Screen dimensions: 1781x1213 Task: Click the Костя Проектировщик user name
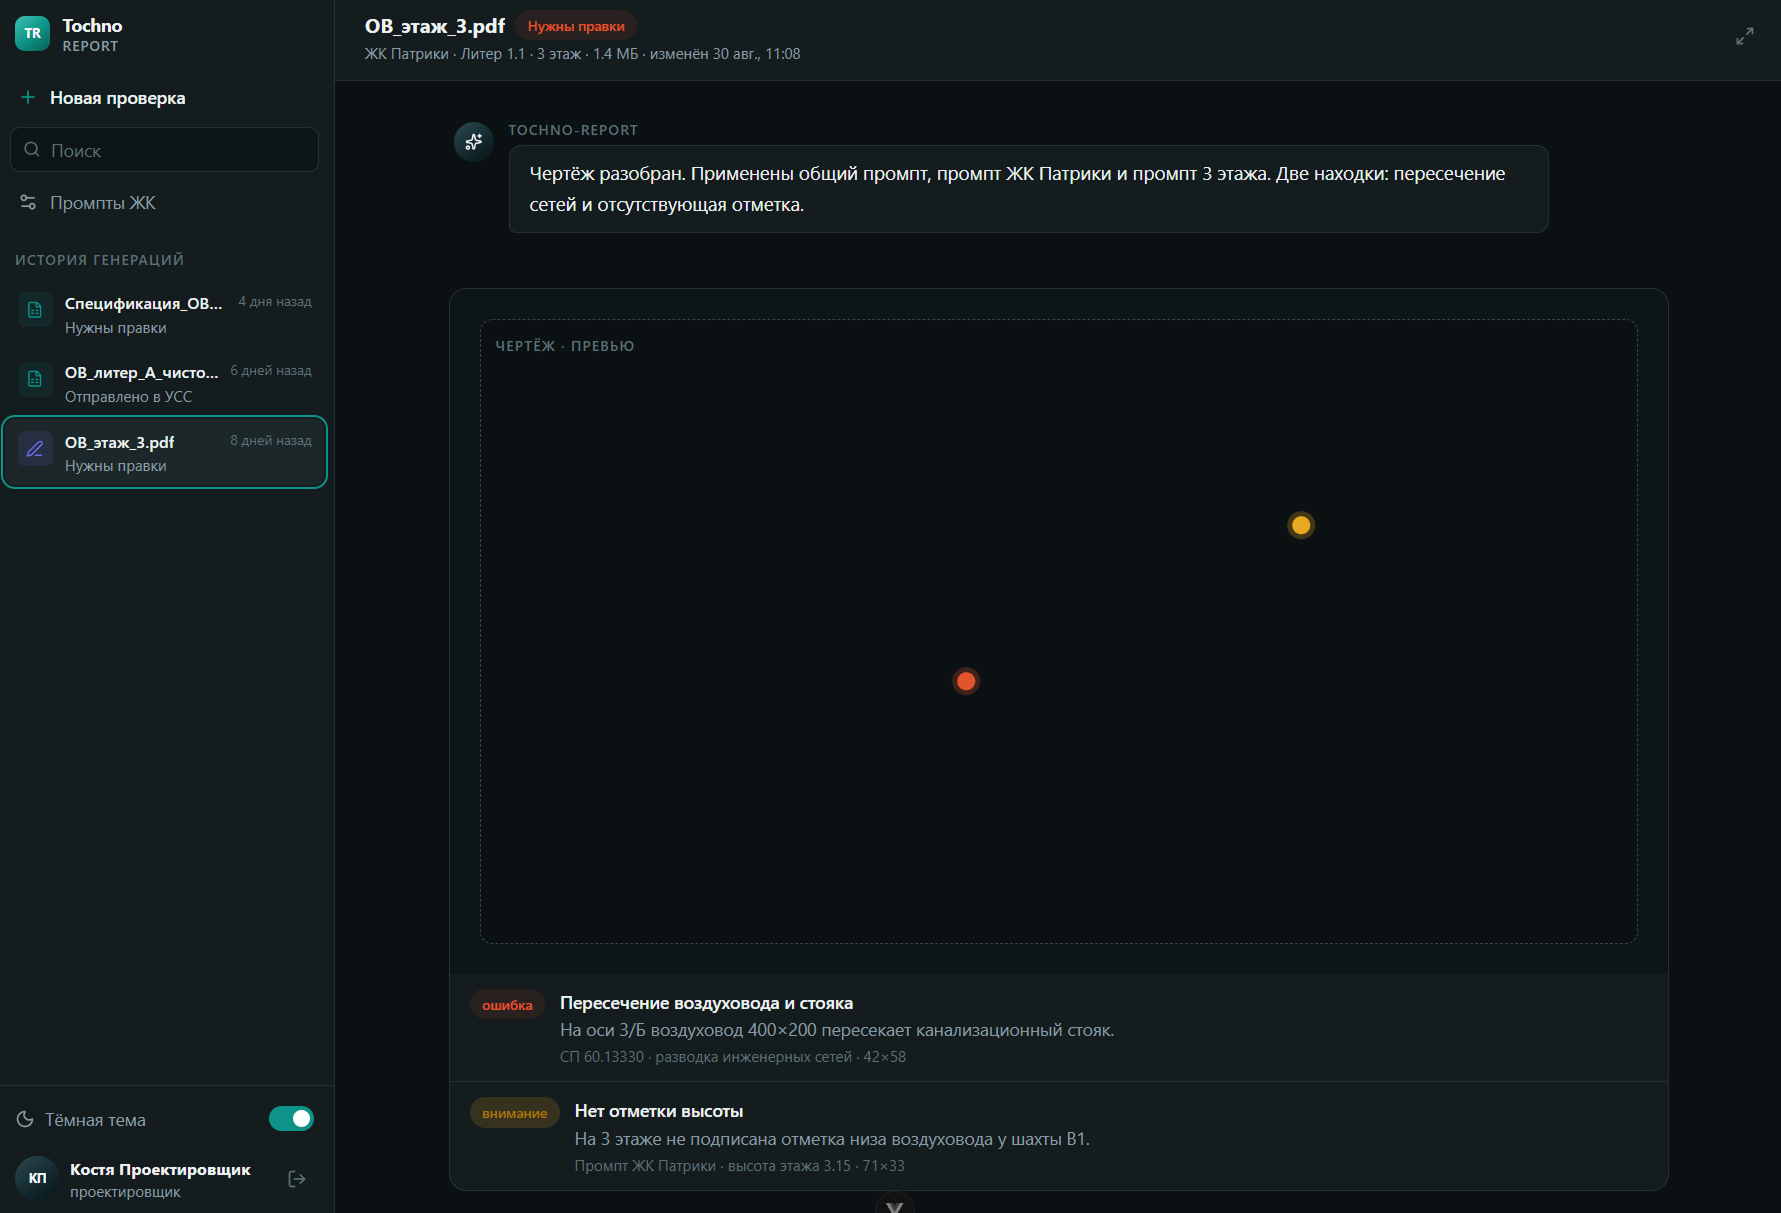(160, 1169)
